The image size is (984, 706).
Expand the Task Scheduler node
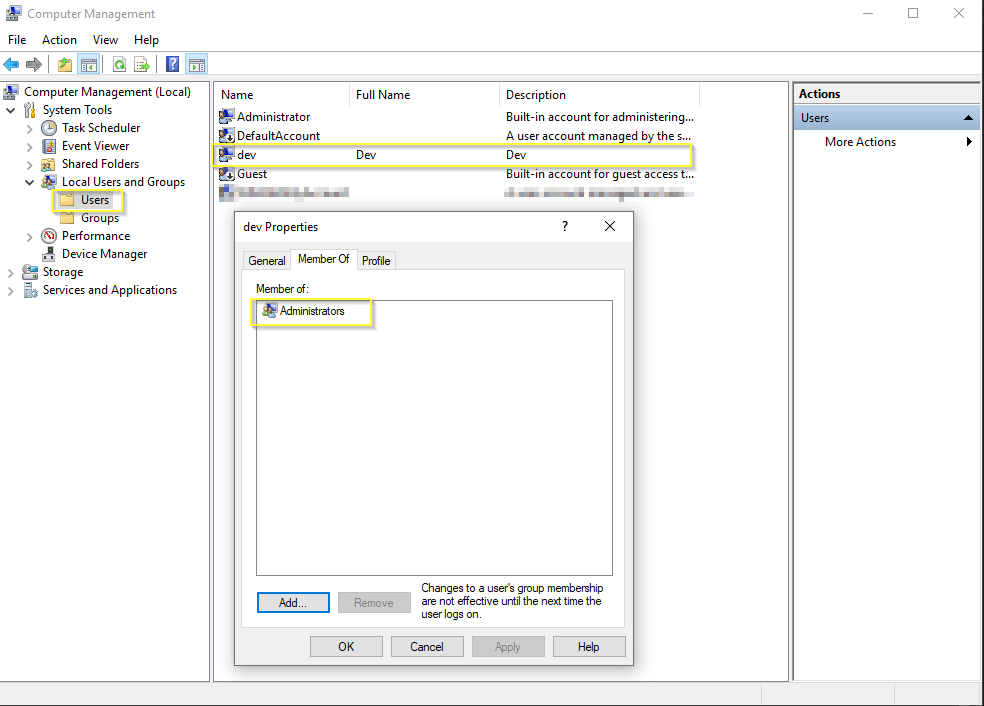(29, 129)
